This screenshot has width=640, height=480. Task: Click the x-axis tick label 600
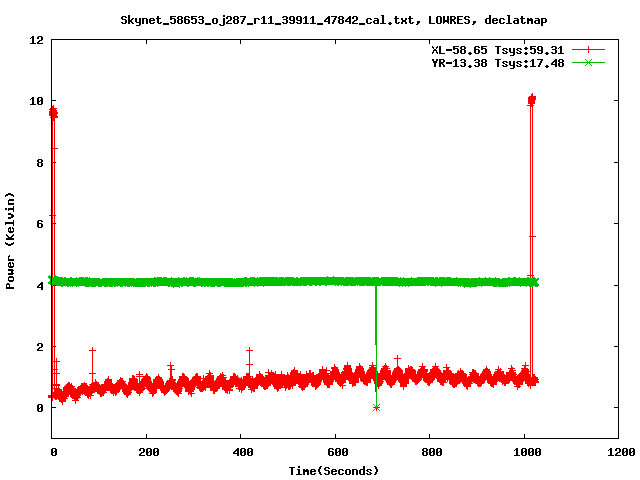tap(338, 452)
